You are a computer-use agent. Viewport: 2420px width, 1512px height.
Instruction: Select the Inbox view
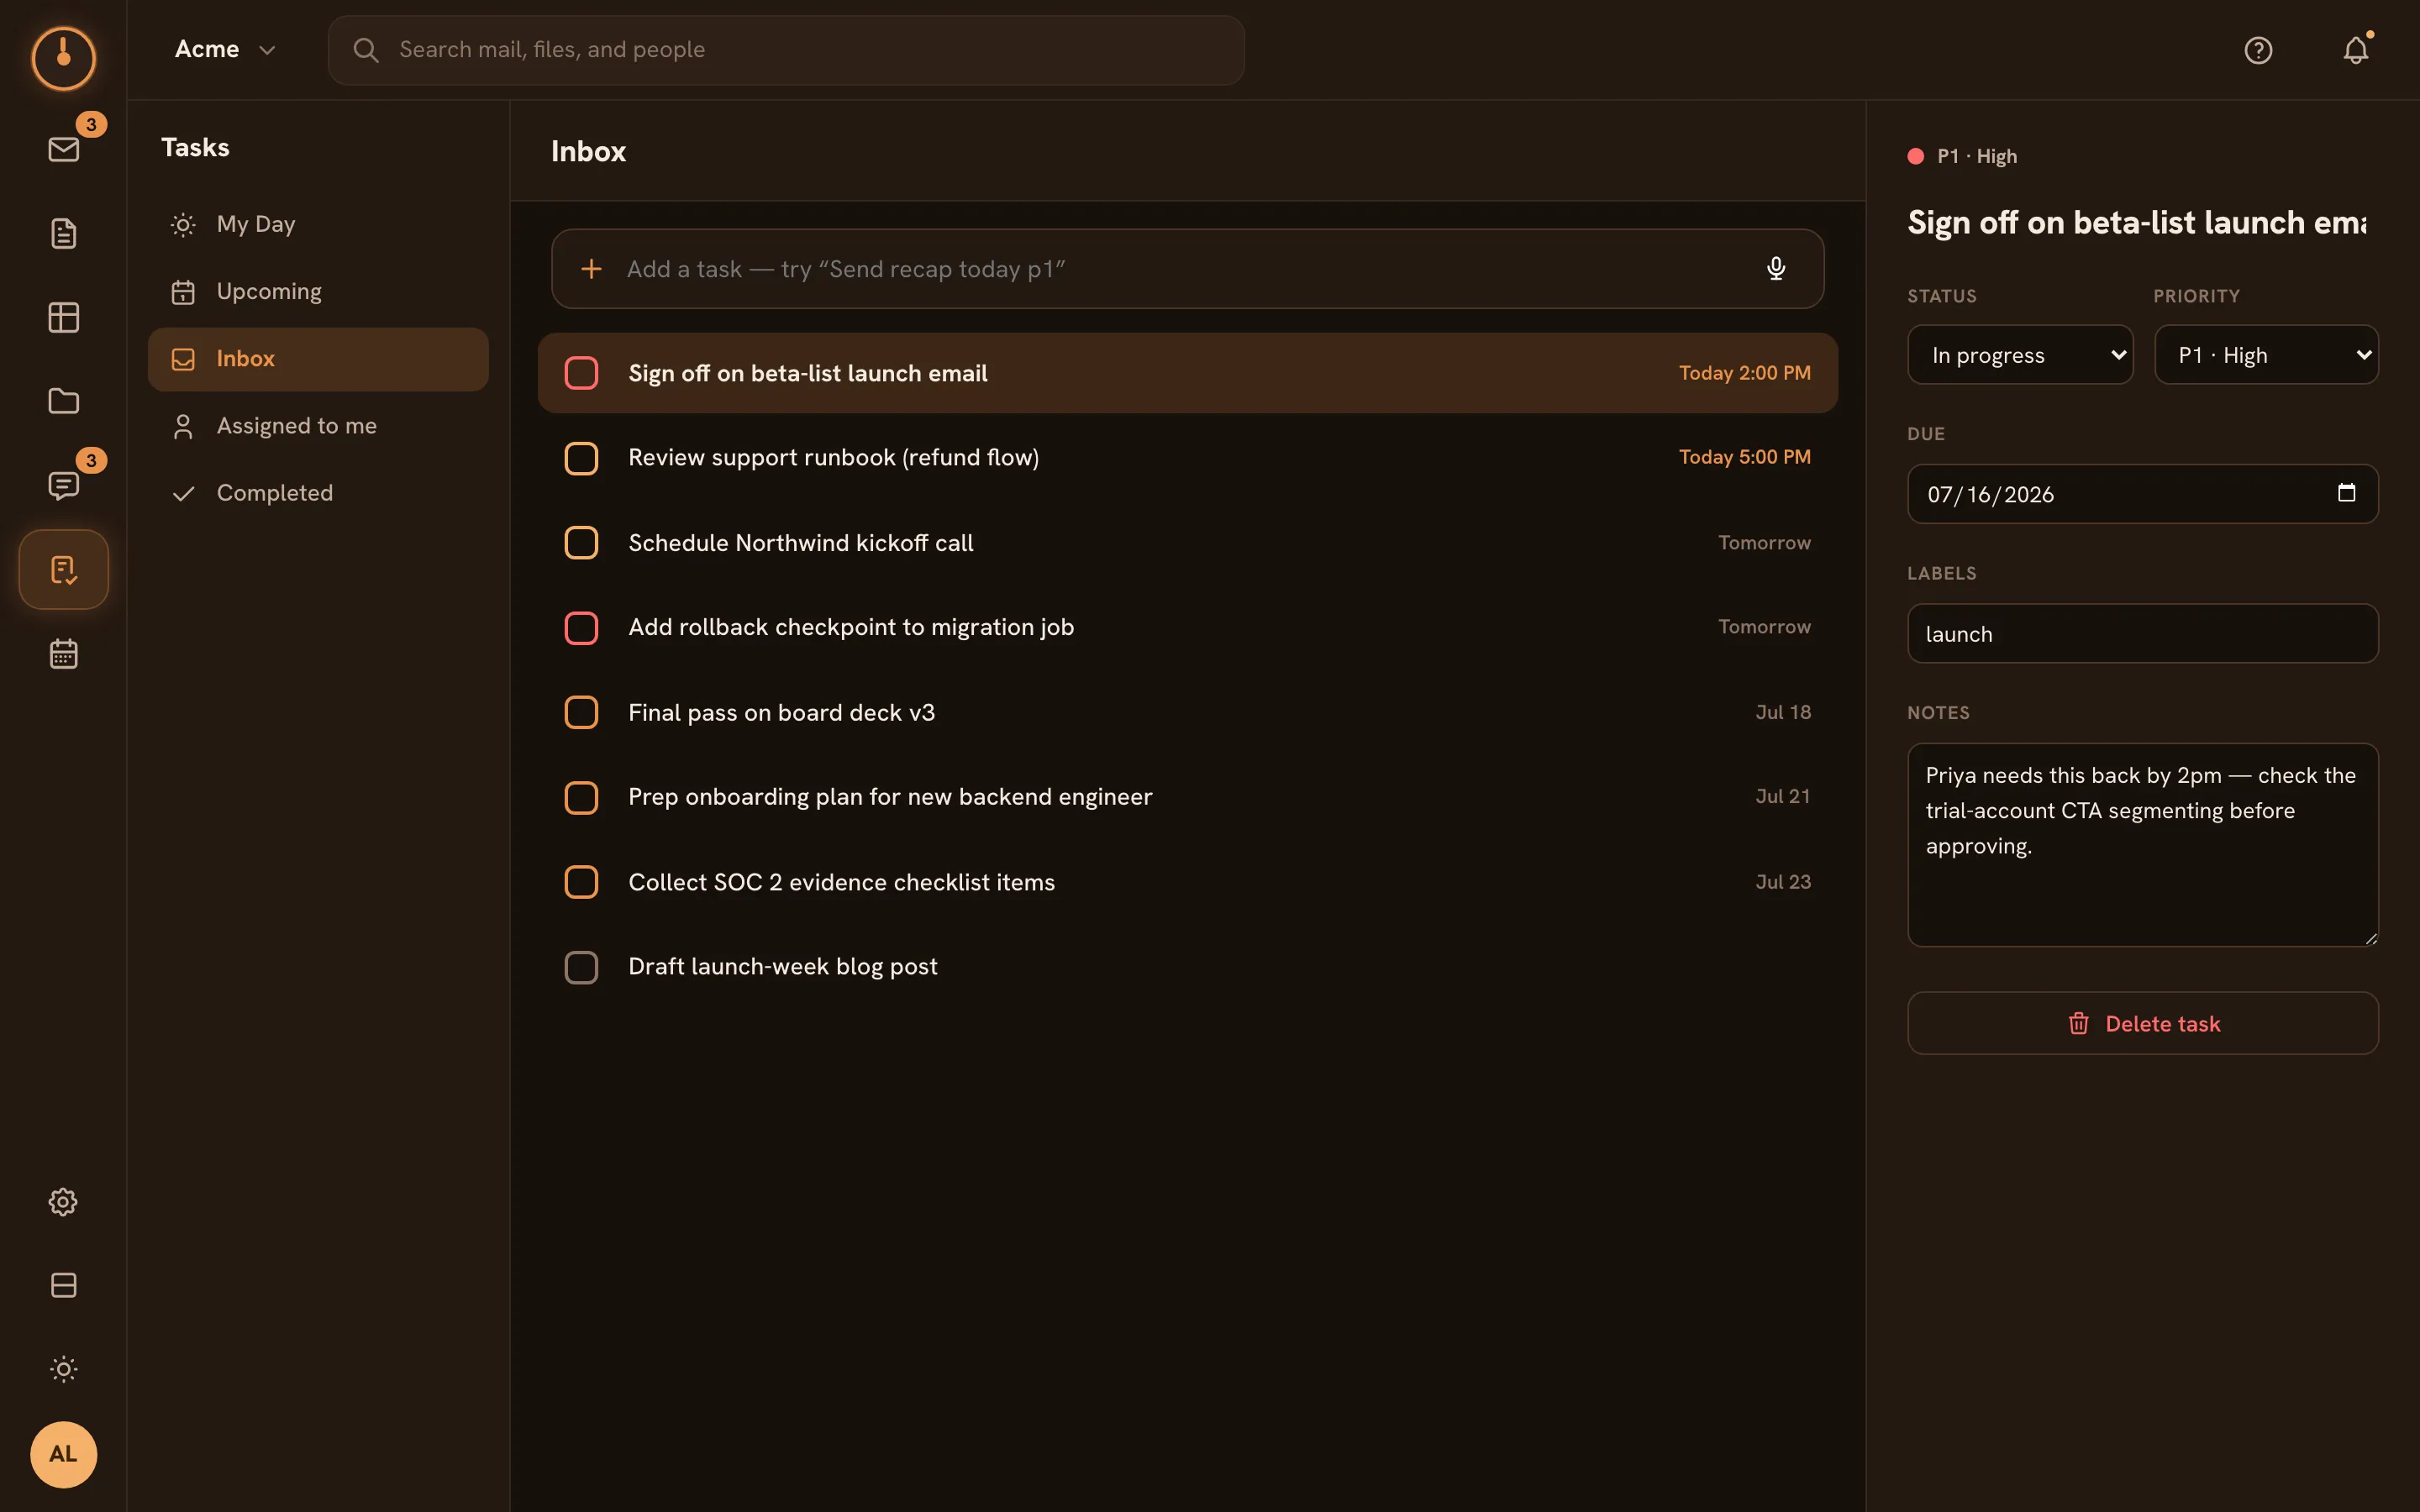pyautogui.click(x=318, y=359)
